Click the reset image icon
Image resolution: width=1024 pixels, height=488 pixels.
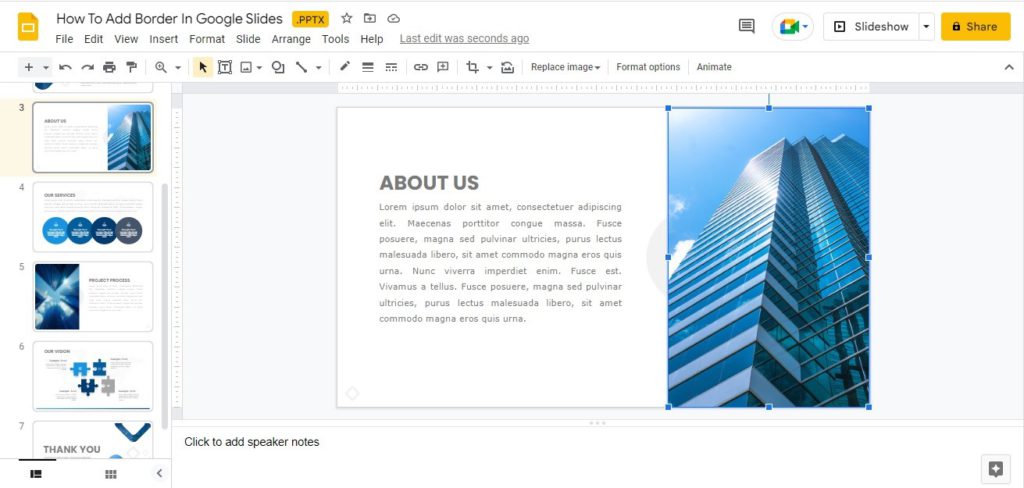(507, 67)
